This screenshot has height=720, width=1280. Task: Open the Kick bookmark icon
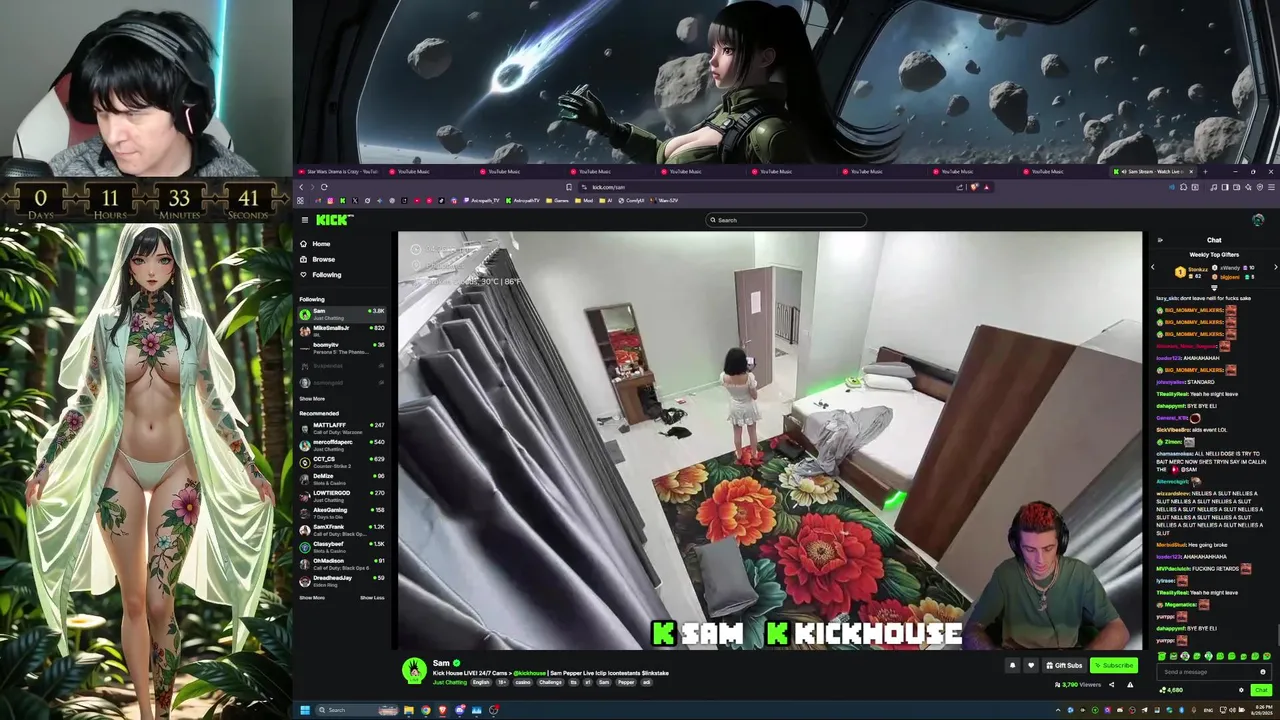click(343, 200)
